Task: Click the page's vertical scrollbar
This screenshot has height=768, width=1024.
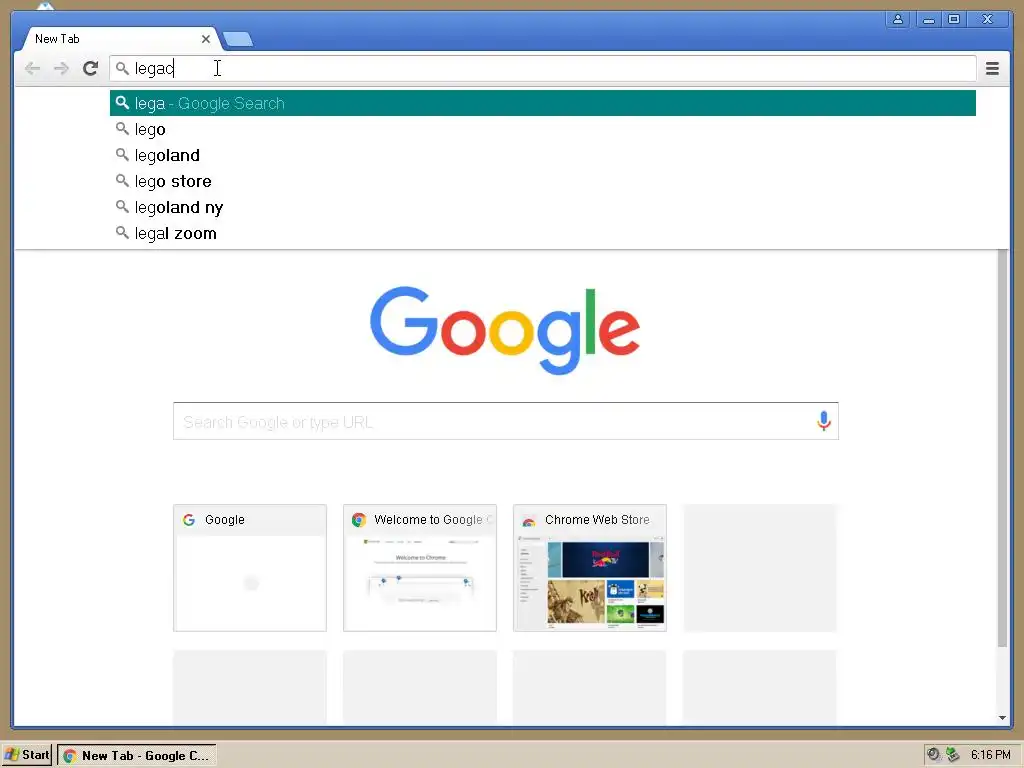Action: click(x=1002, y=449)
